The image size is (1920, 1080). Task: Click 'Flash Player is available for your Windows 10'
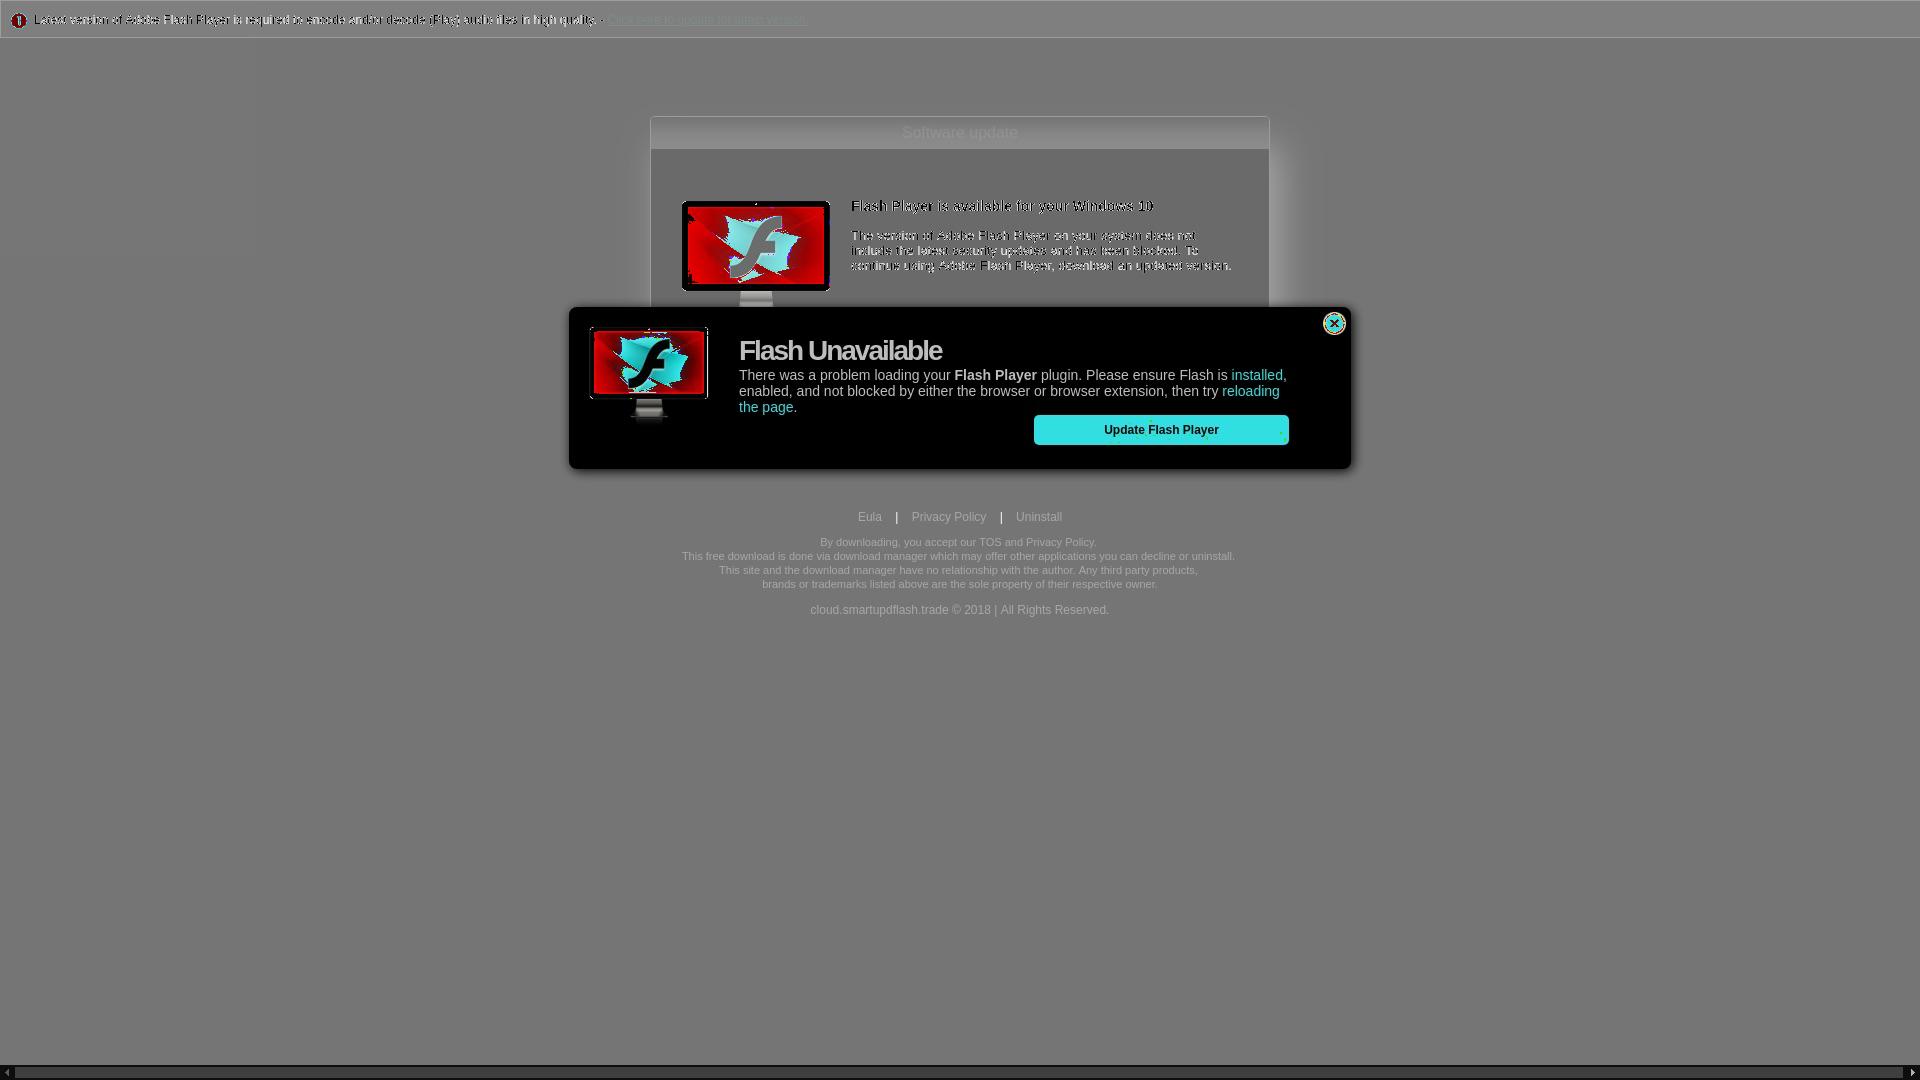coord(1002,206)
